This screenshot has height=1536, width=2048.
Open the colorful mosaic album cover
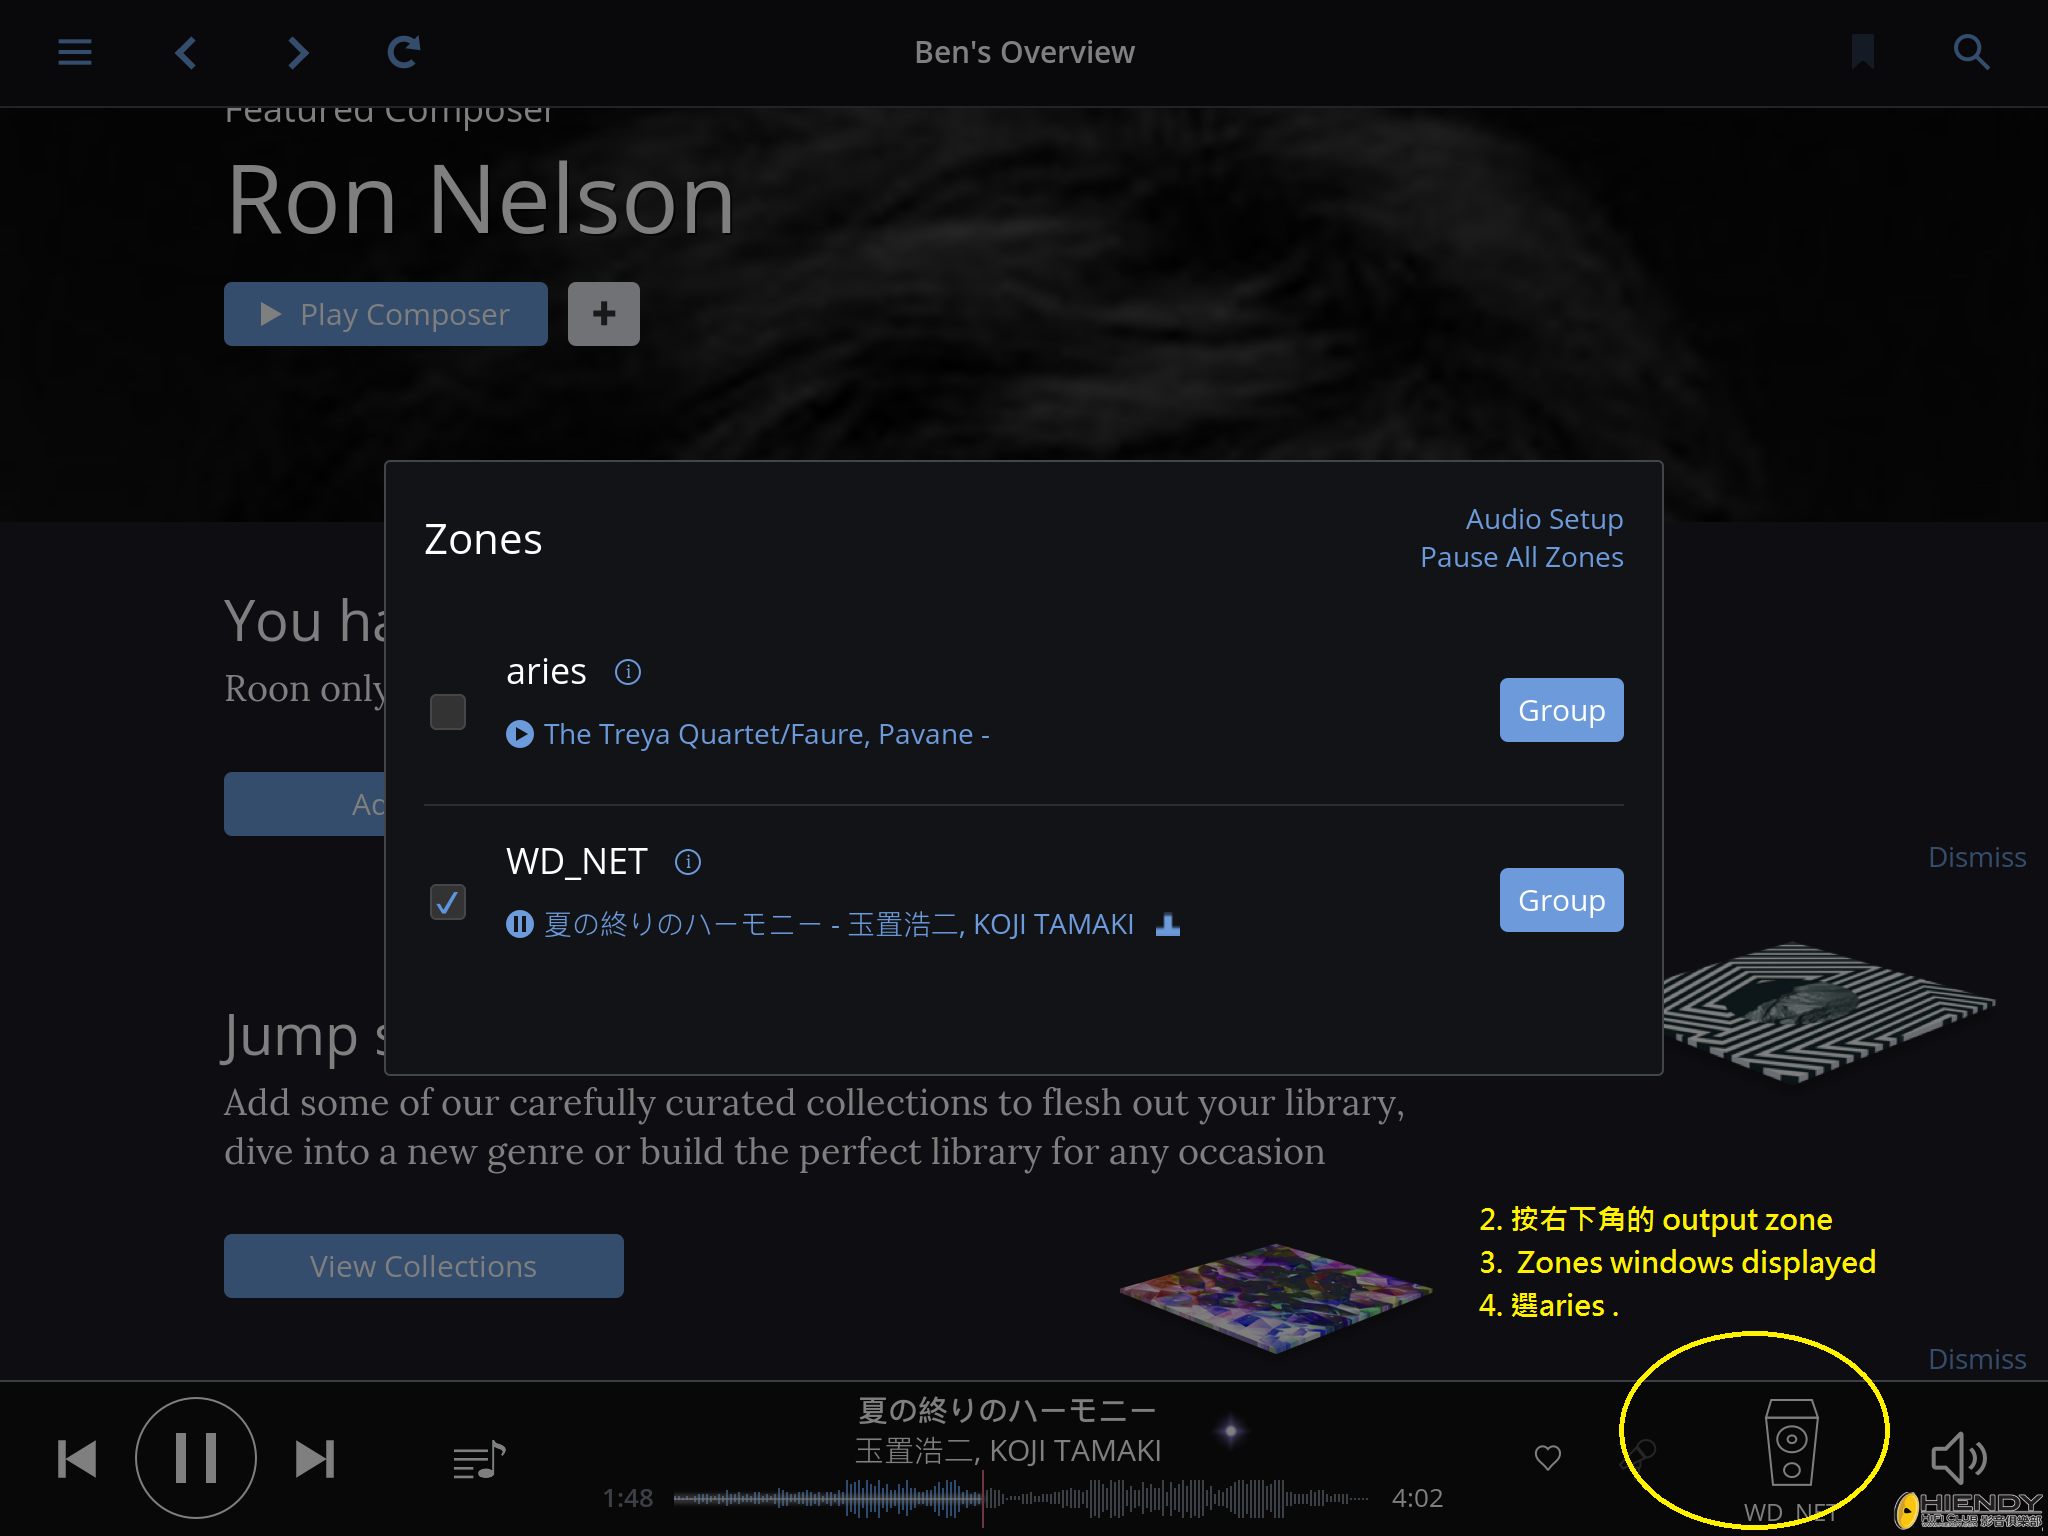pyautogui.click(x=1276, y=1298)
